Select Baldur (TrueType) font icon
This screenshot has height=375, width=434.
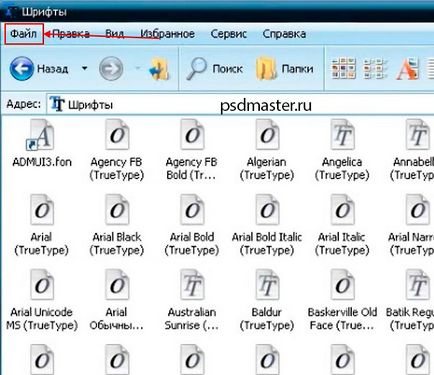click(x=267, y=285)
